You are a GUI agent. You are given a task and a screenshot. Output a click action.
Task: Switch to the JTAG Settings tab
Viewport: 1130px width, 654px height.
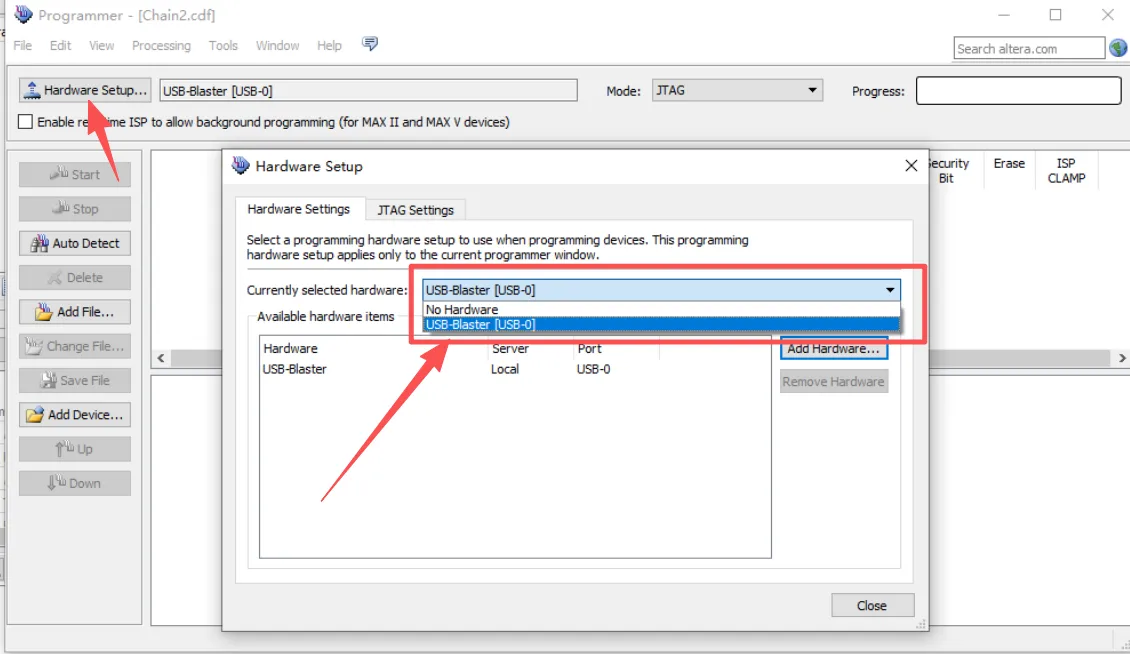tap(415, 210)
